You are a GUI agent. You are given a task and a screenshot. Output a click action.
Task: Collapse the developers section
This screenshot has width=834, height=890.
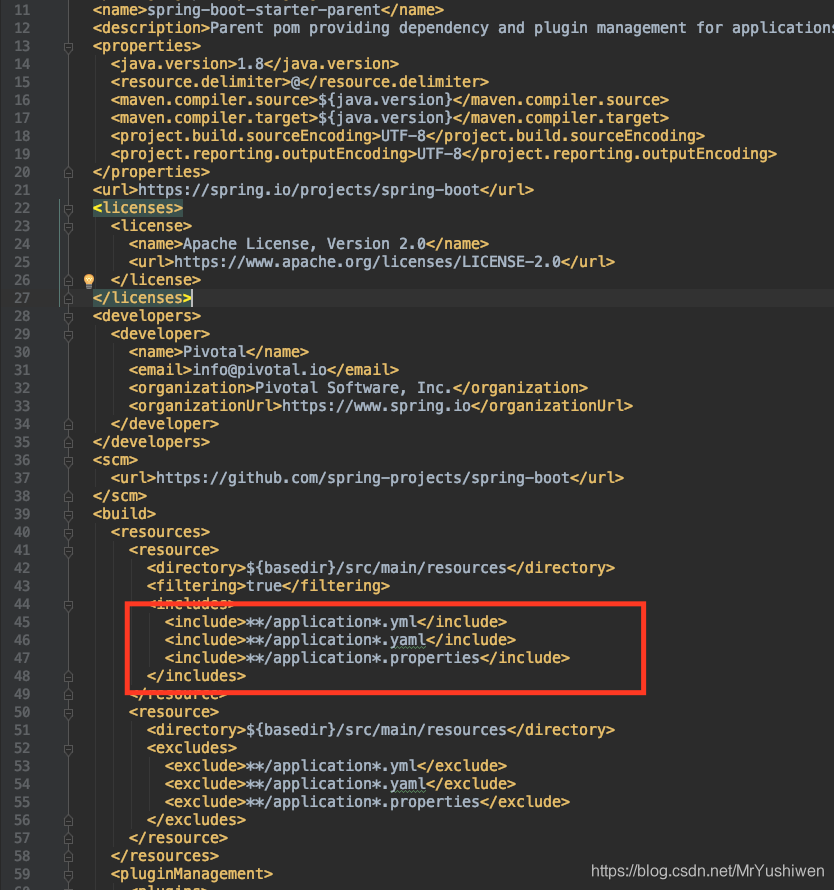click(x=68, y=315)
